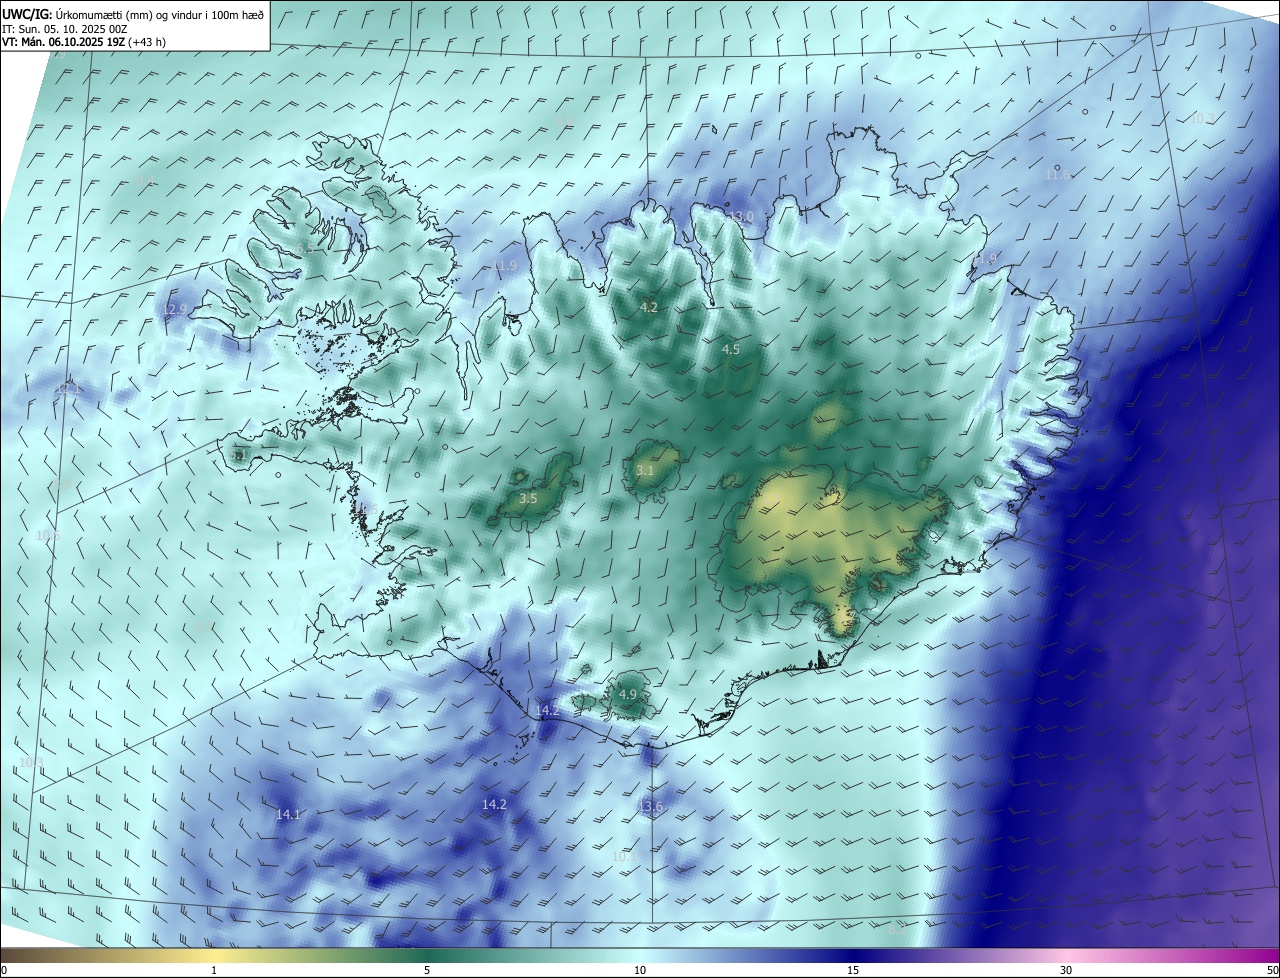Viewport: 1280px width, 978px height.
Task: Click the colorbar tick label 1
Action: [214, 971]
